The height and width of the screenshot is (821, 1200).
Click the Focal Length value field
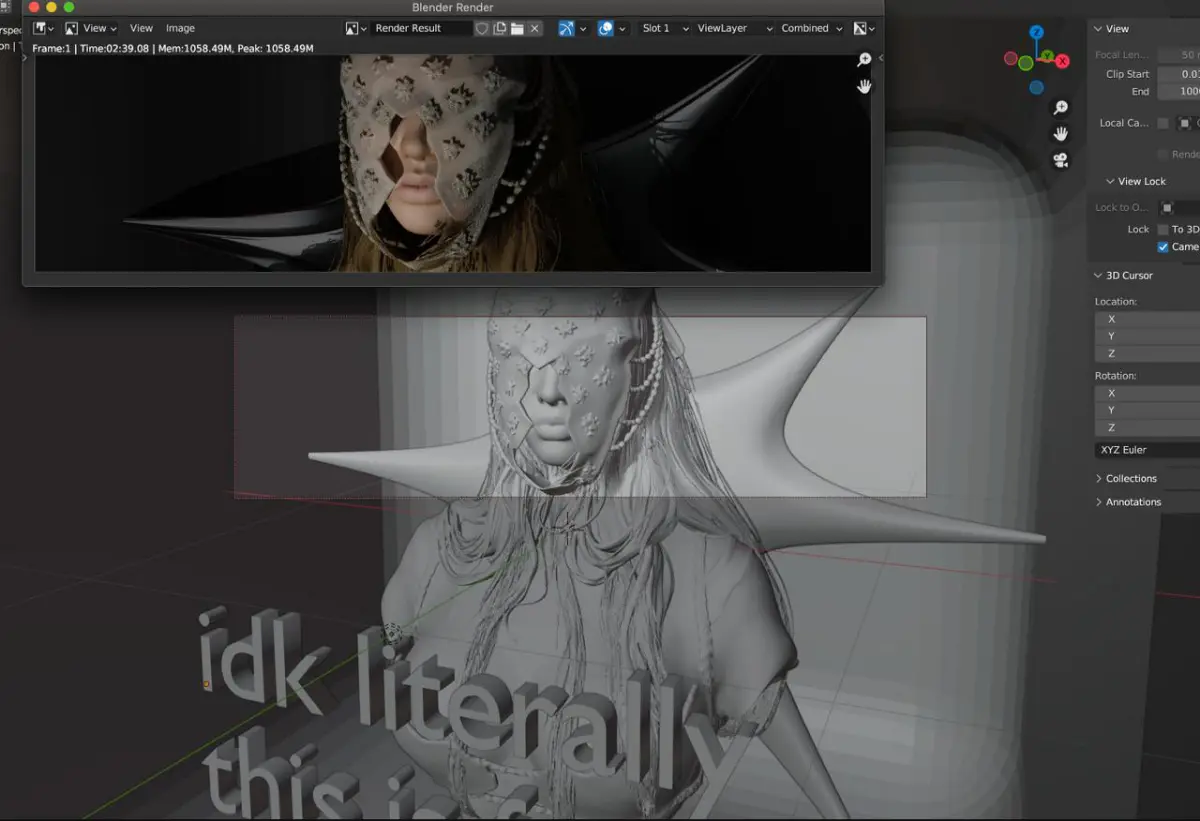(x=1178, y=55)
